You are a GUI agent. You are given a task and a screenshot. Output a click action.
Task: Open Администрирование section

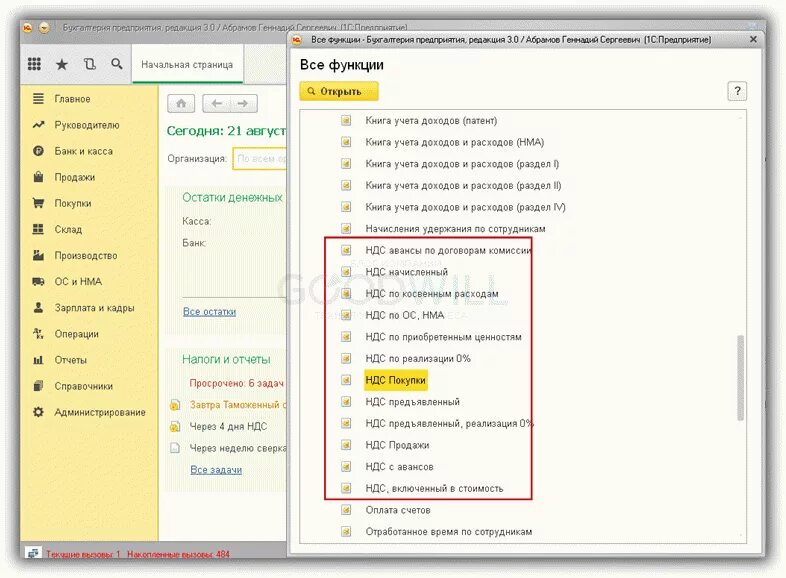tap(100, 412)
